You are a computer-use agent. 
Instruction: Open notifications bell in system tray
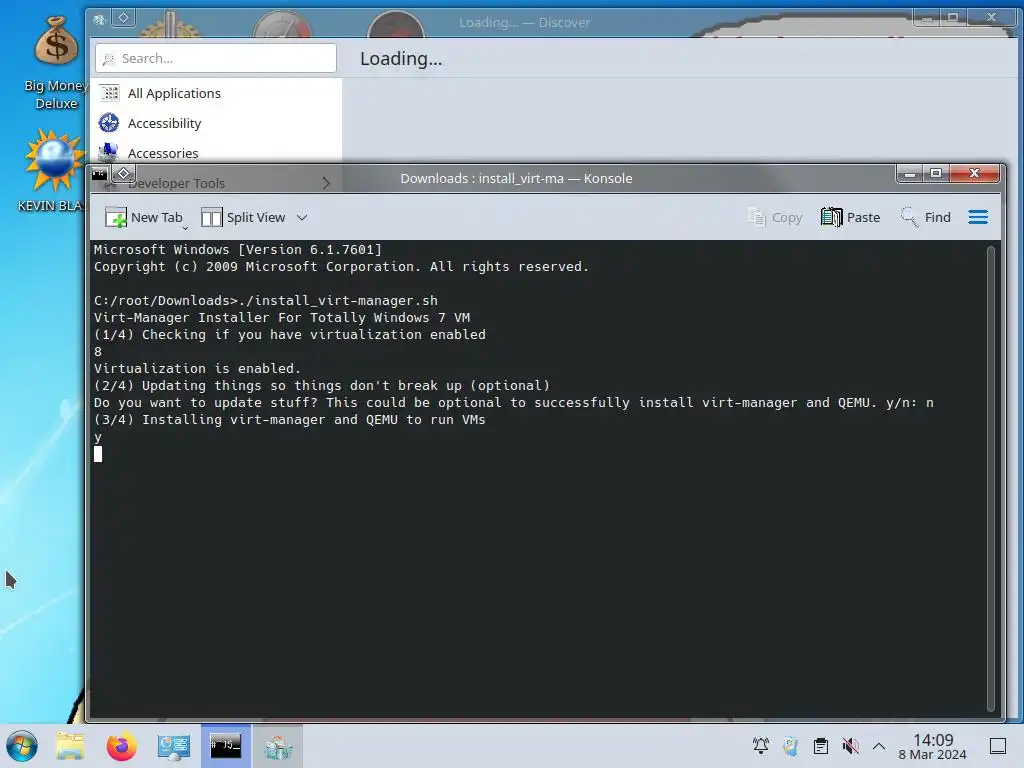pos(761,745)
